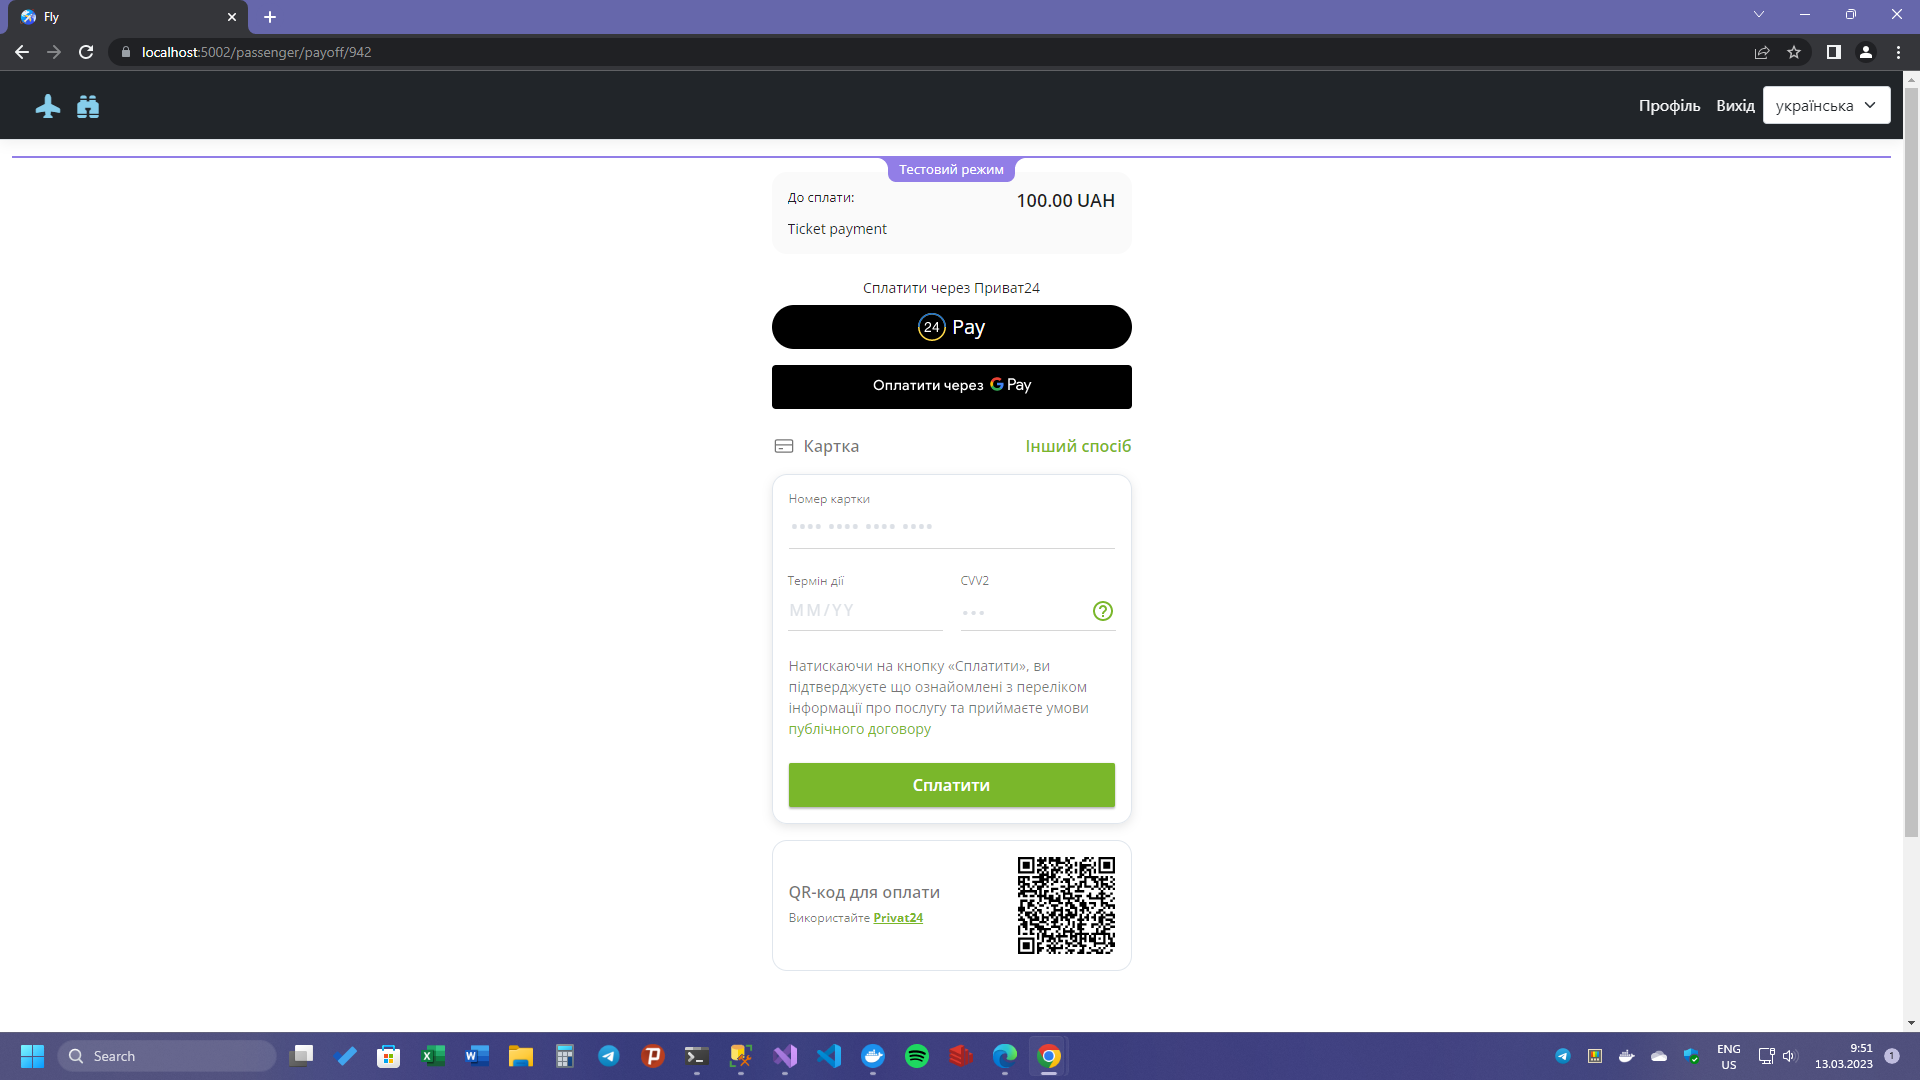The height and width of the screenshot is (1080, 1920).
Task: Click the публічного договору link
Action: pyautogui.click(x=860, y=729)
